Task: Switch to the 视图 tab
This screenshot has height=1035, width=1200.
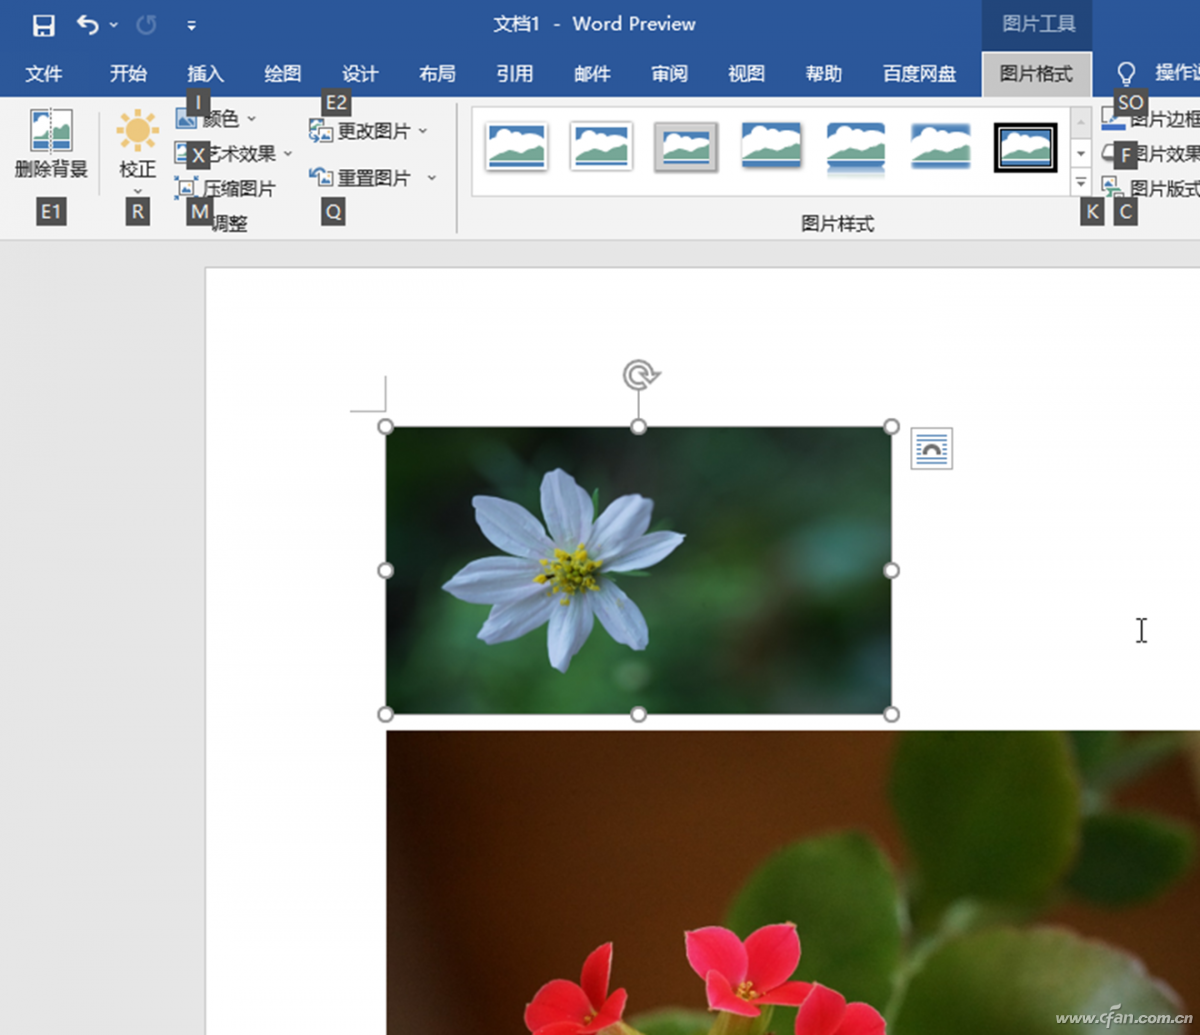Action: pos(746,73)
